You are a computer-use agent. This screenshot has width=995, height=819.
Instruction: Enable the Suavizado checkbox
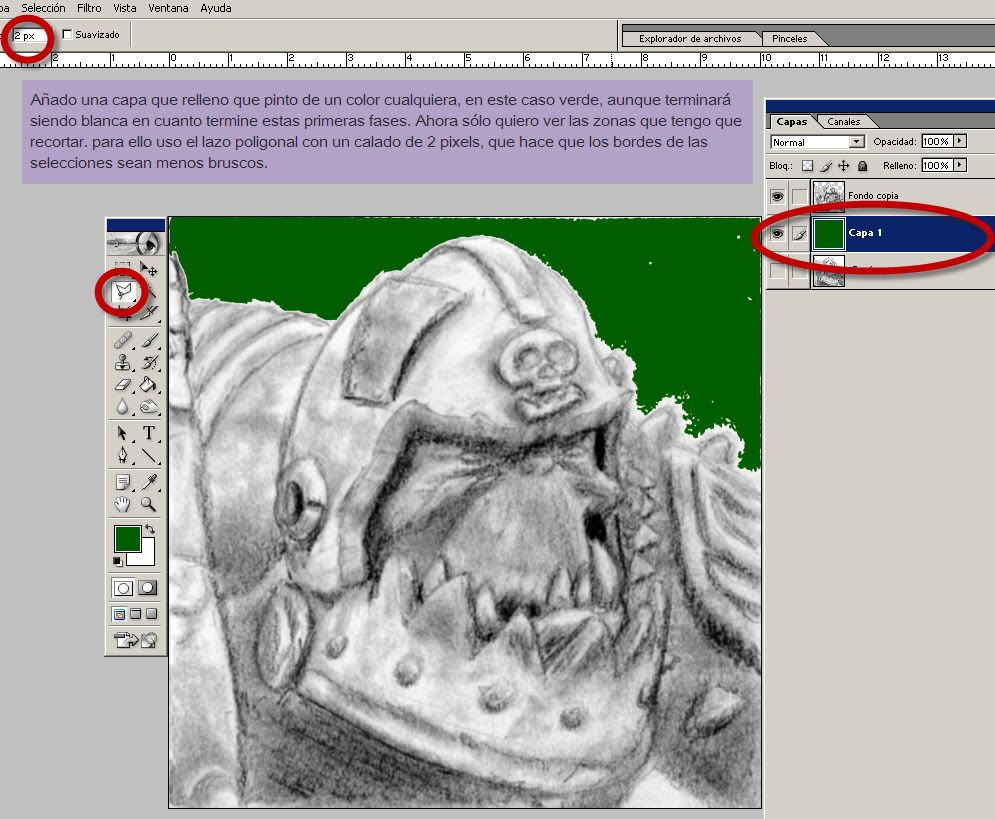coord(67,34)
